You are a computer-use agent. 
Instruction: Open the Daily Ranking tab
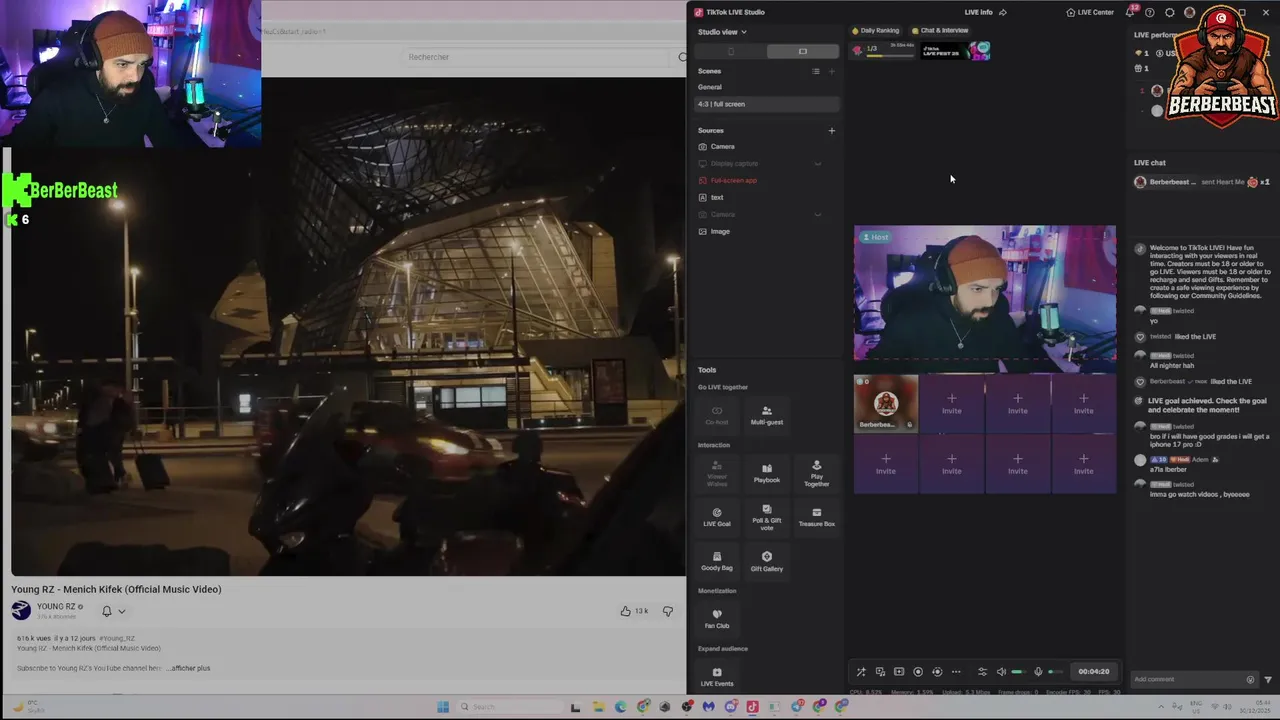(x=876, y=30)
